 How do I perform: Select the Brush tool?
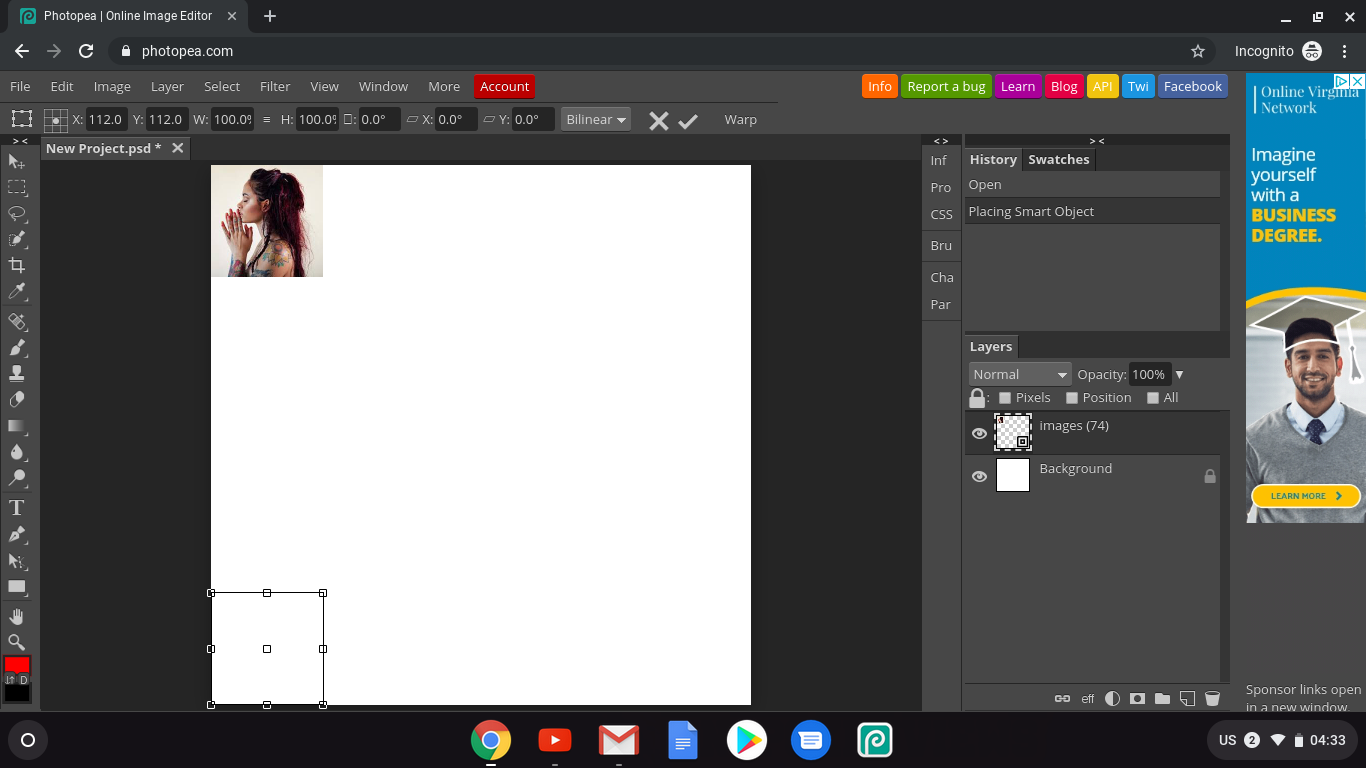(x=17, y=348)
